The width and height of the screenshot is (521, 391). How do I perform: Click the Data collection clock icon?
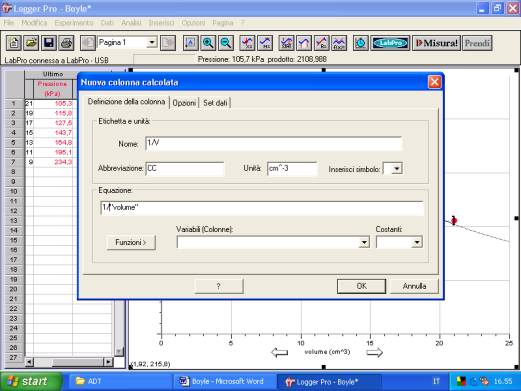tap(361, 43)
